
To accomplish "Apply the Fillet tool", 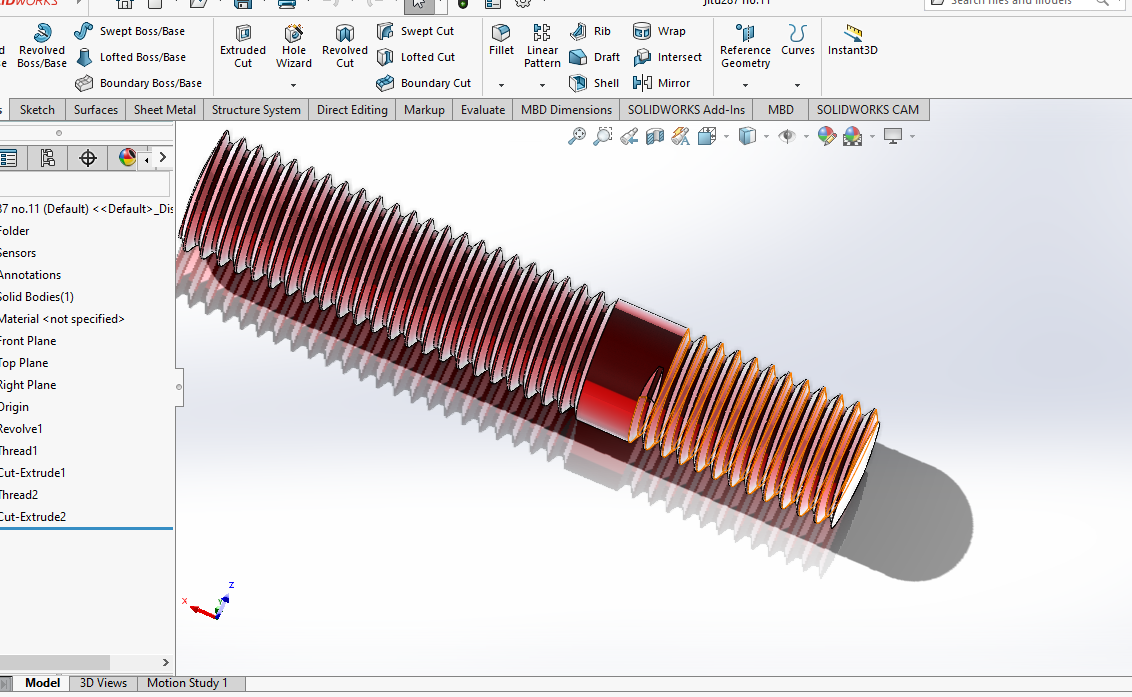I will pyautogui.click(x=501, y=40).
